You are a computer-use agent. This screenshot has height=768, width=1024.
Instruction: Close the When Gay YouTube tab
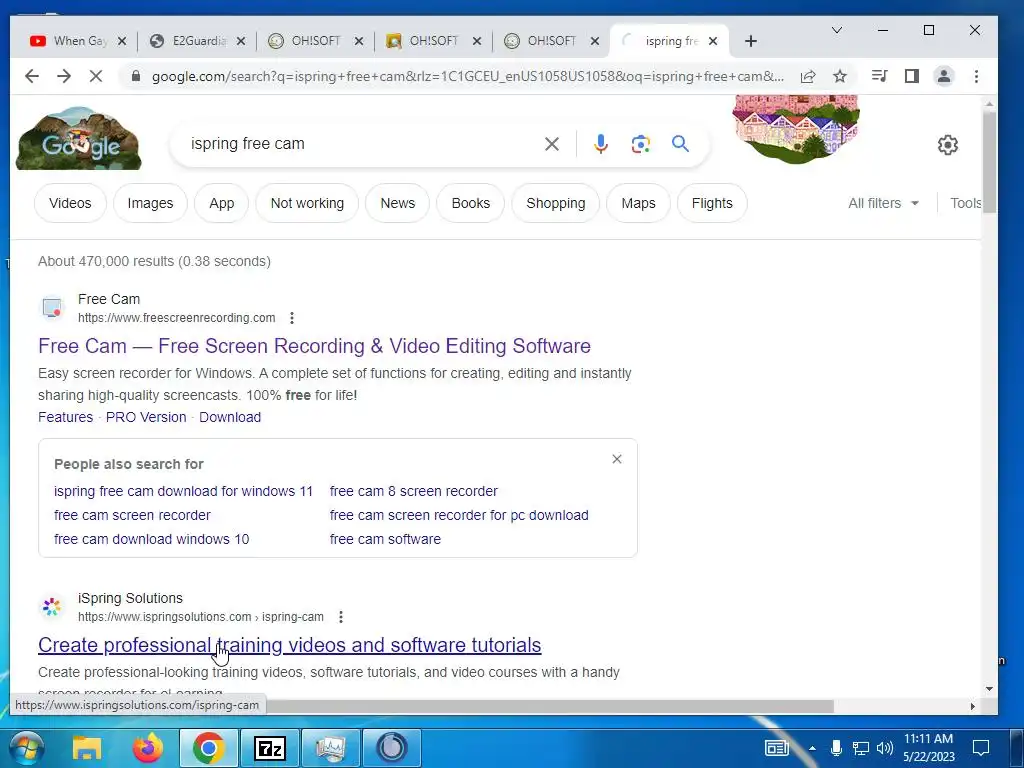[x=121, y=41]
